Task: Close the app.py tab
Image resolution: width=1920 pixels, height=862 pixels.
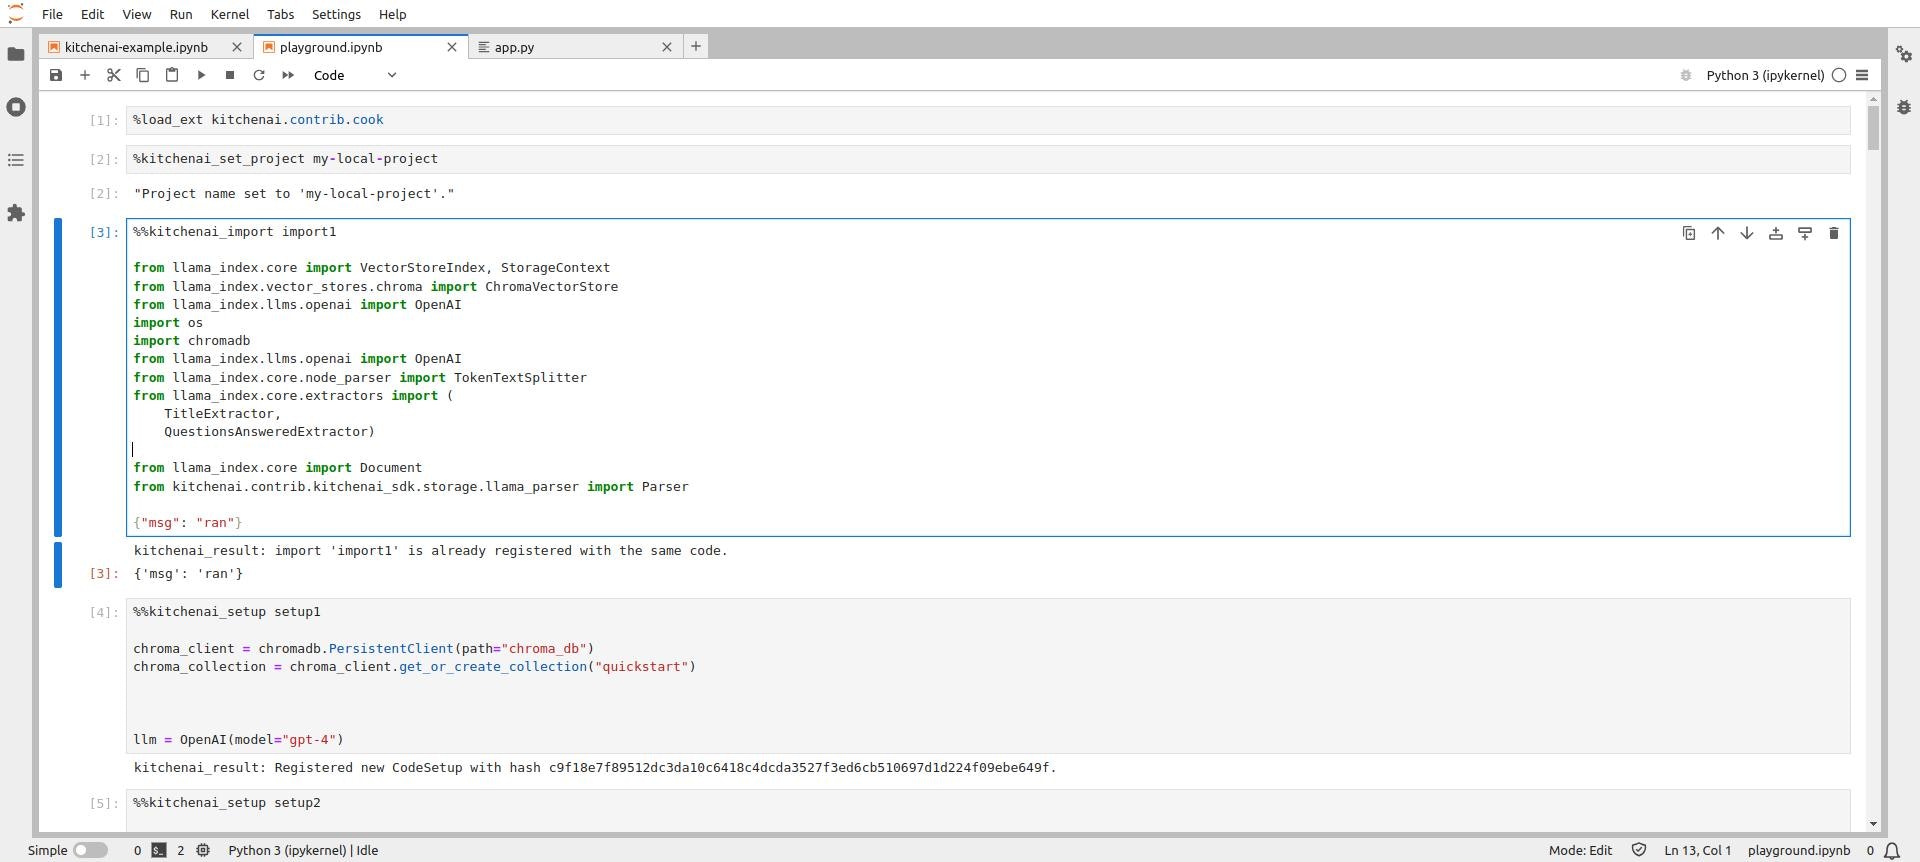Action: click(667, 47)
